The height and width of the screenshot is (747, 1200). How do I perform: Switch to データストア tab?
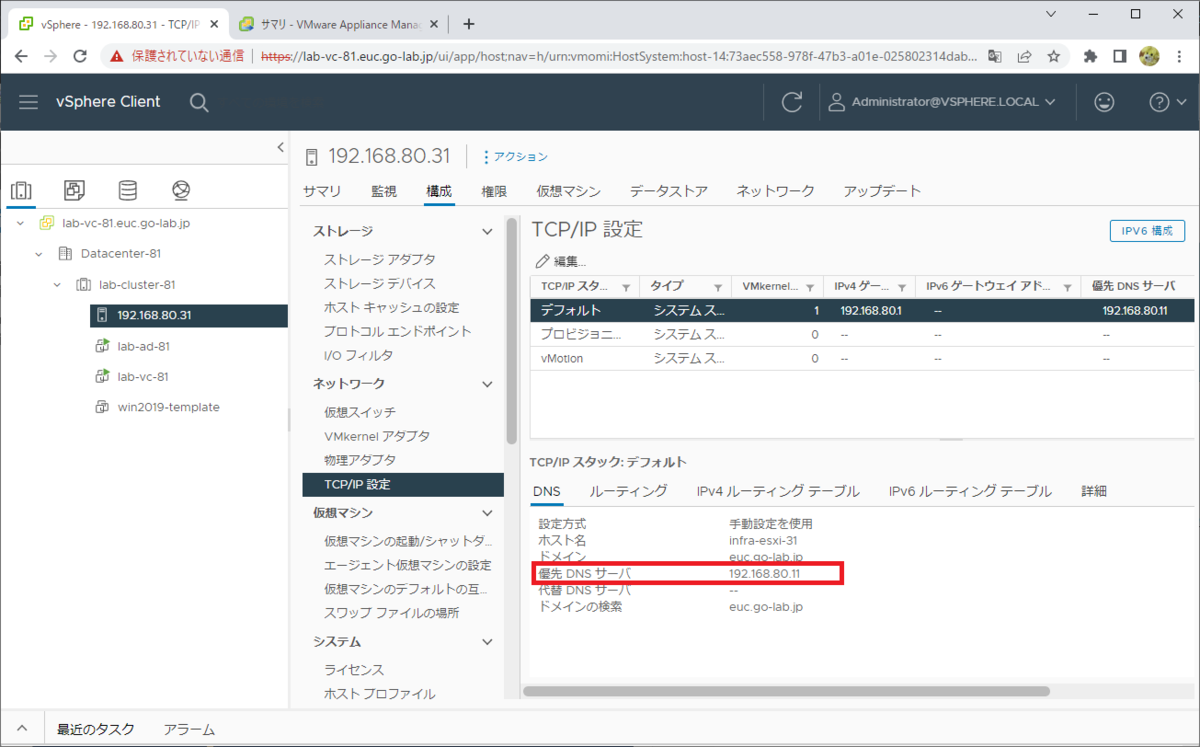point(669,191)
